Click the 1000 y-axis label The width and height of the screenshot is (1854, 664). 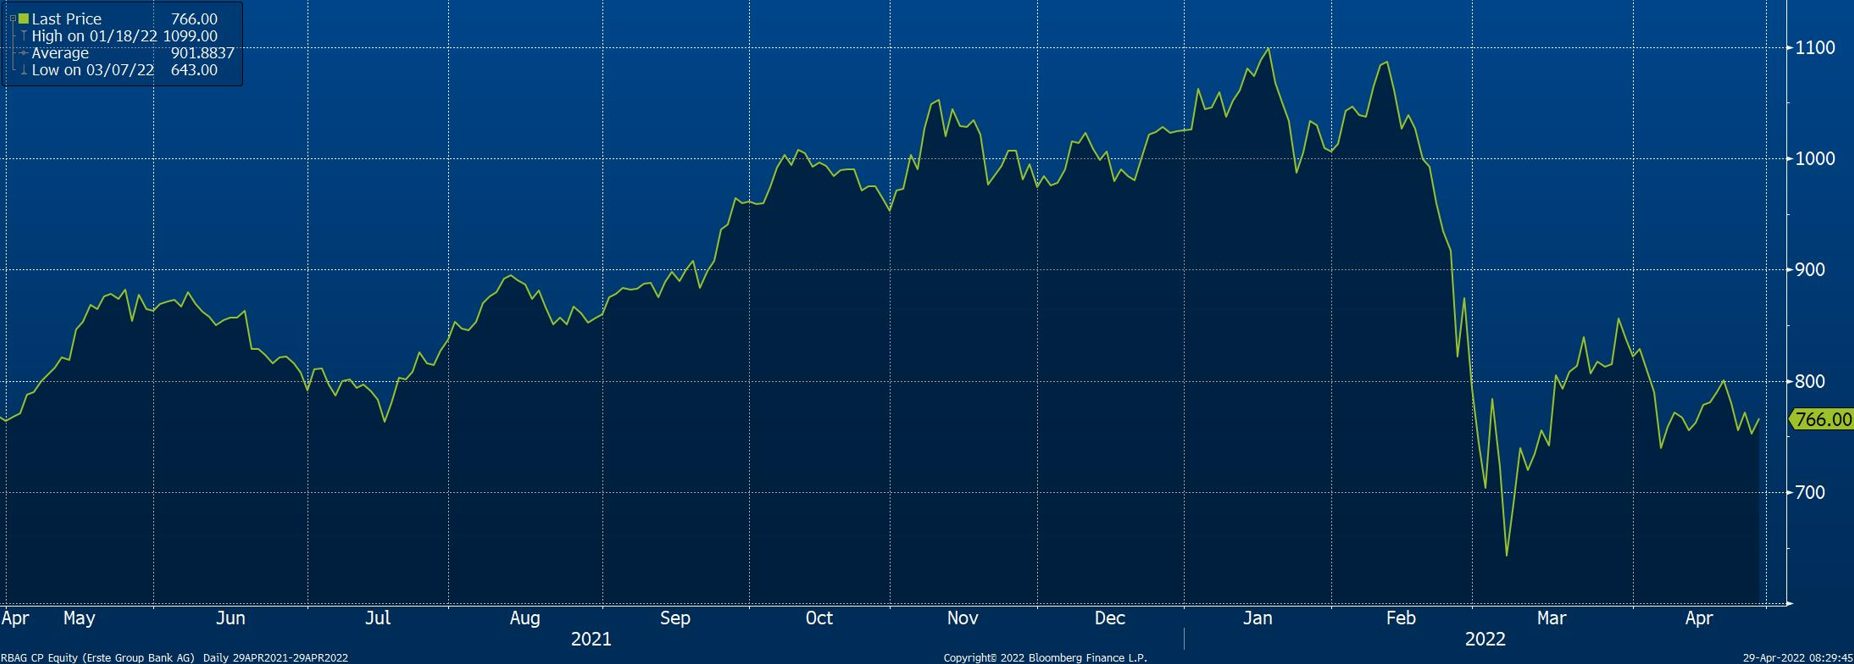[1815, 159]
